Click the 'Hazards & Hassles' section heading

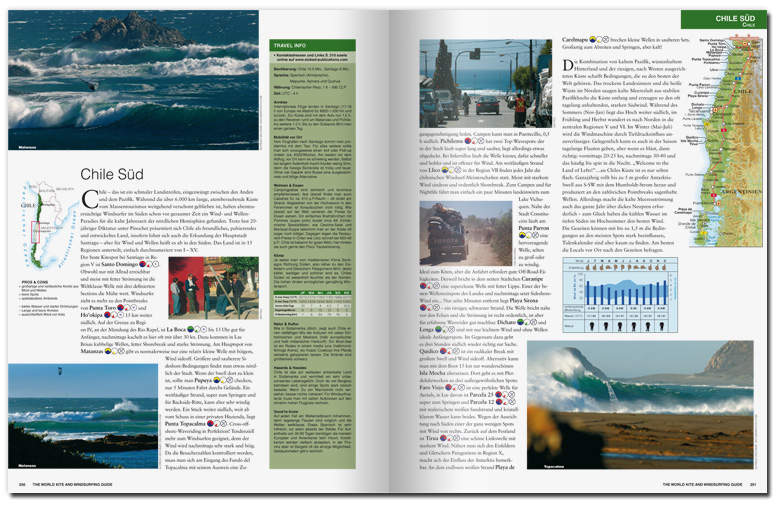[290, 368]
